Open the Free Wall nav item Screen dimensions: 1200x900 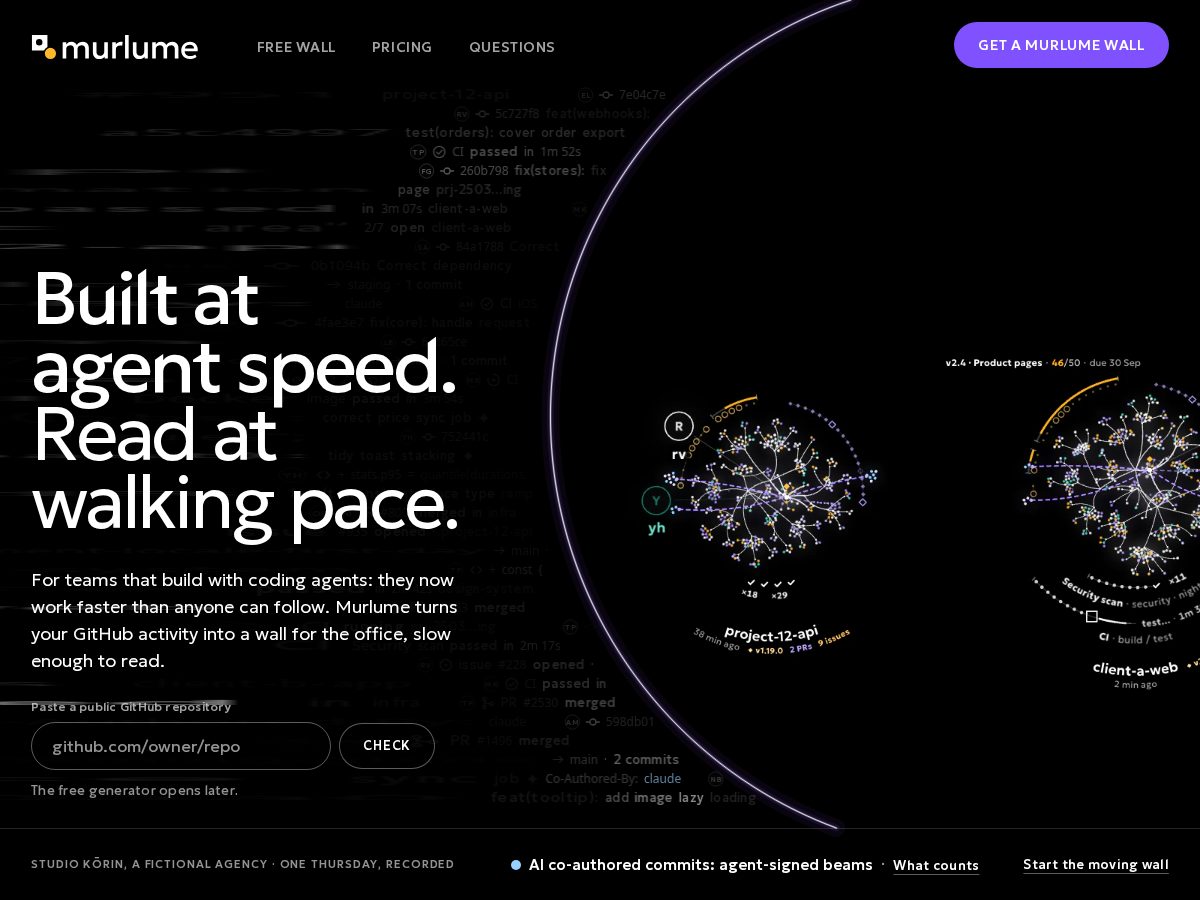[296, 47]
